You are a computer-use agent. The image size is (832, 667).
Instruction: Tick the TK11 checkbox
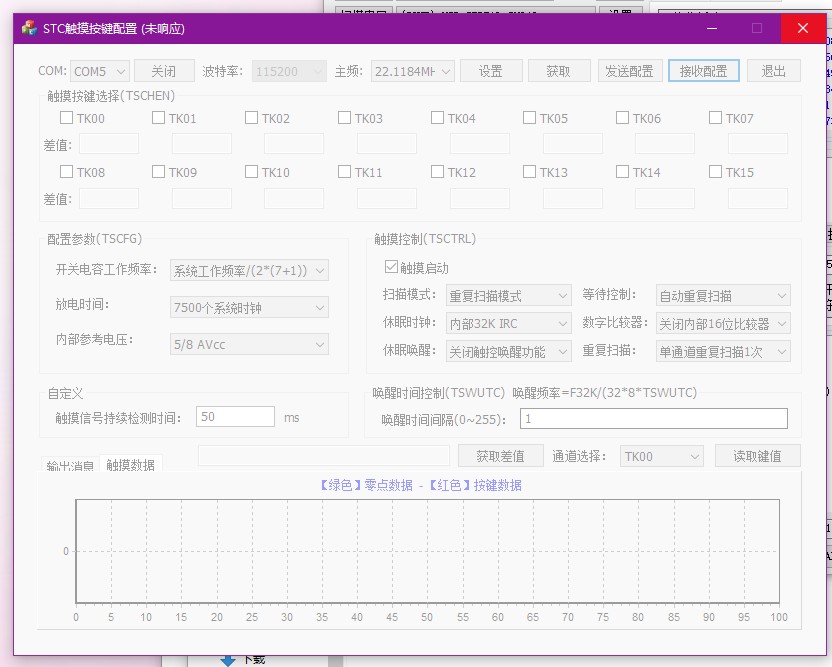[344, 171]
